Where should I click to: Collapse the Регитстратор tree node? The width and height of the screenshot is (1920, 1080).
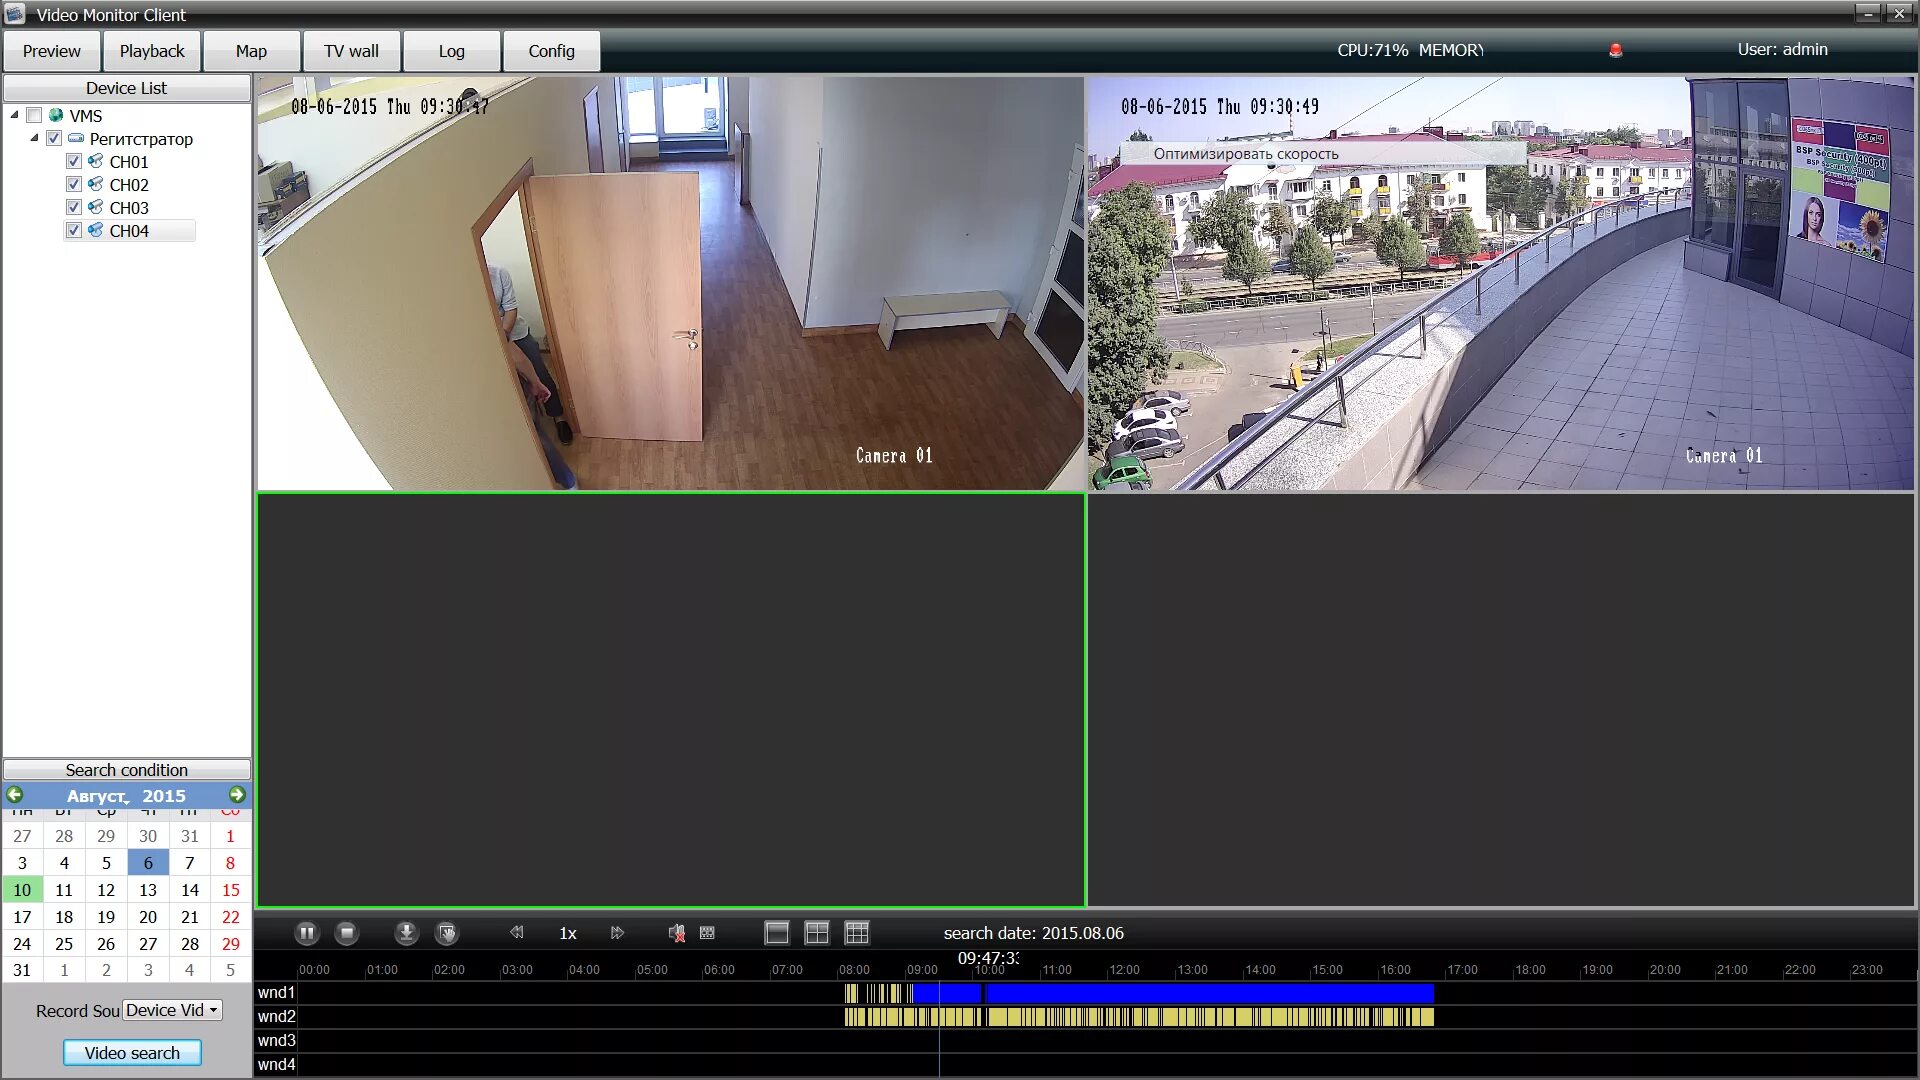tap(34, 138)
